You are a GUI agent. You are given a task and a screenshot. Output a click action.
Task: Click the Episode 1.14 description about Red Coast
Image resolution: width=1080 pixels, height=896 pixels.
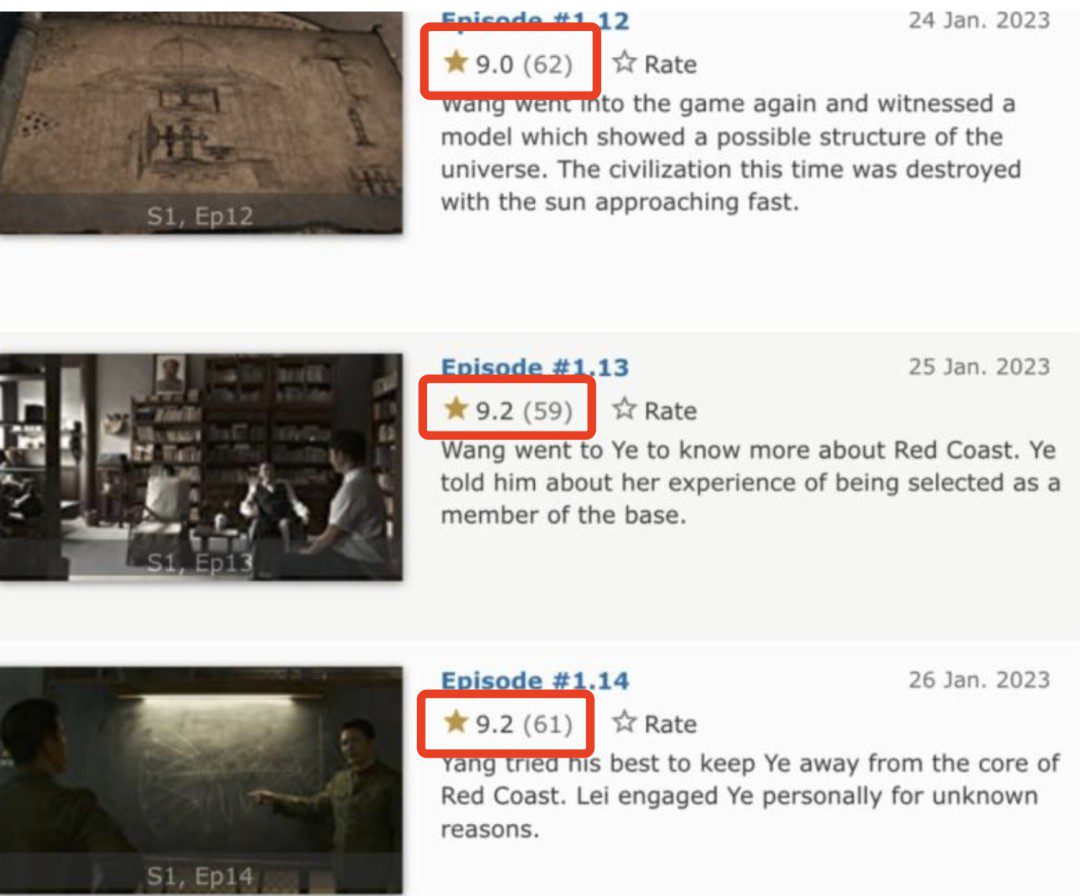(750, 796)
